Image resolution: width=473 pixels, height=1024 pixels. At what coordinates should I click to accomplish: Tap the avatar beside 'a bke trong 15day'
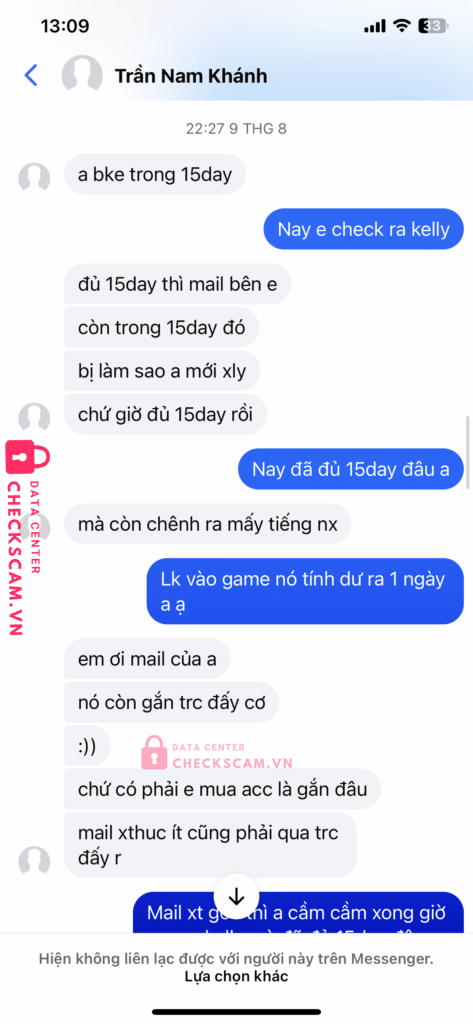(x=34, y=178)
